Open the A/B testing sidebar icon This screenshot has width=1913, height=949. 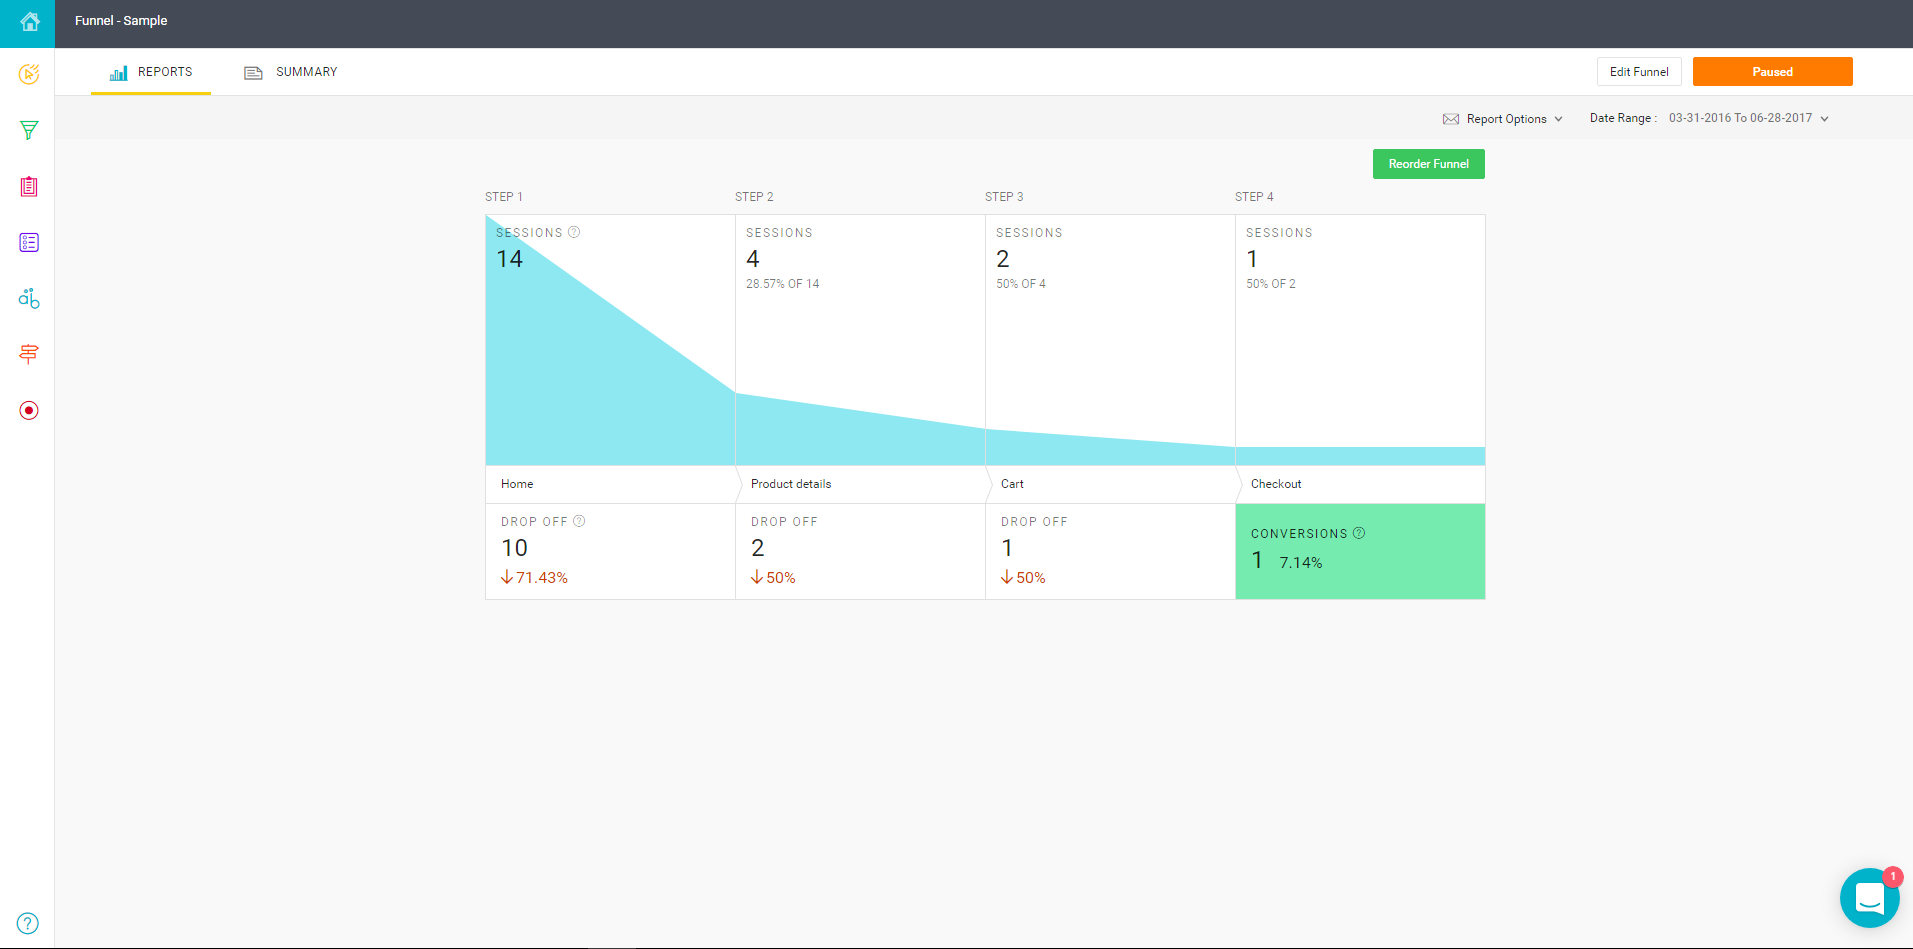pos(29,298)
